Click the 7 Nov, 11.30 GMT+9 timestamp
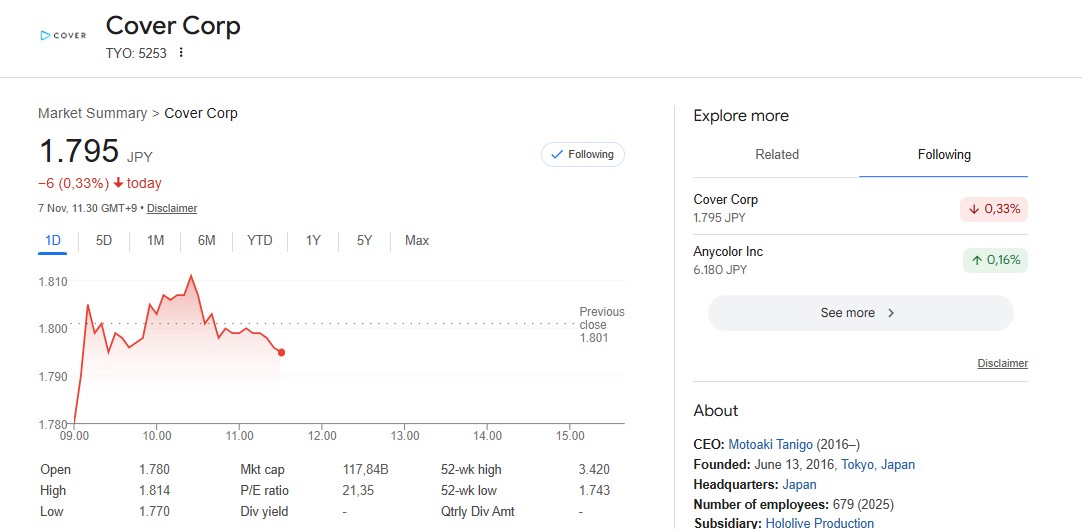1082x529 pixels. click(x=88, y=208)
